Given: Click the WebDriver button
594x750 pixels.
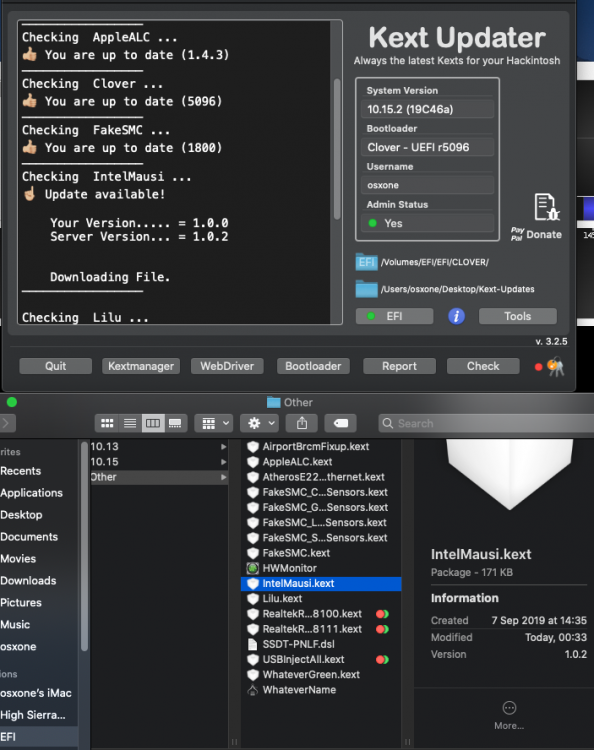Looking at the screenshot, I should click(227, 366).
